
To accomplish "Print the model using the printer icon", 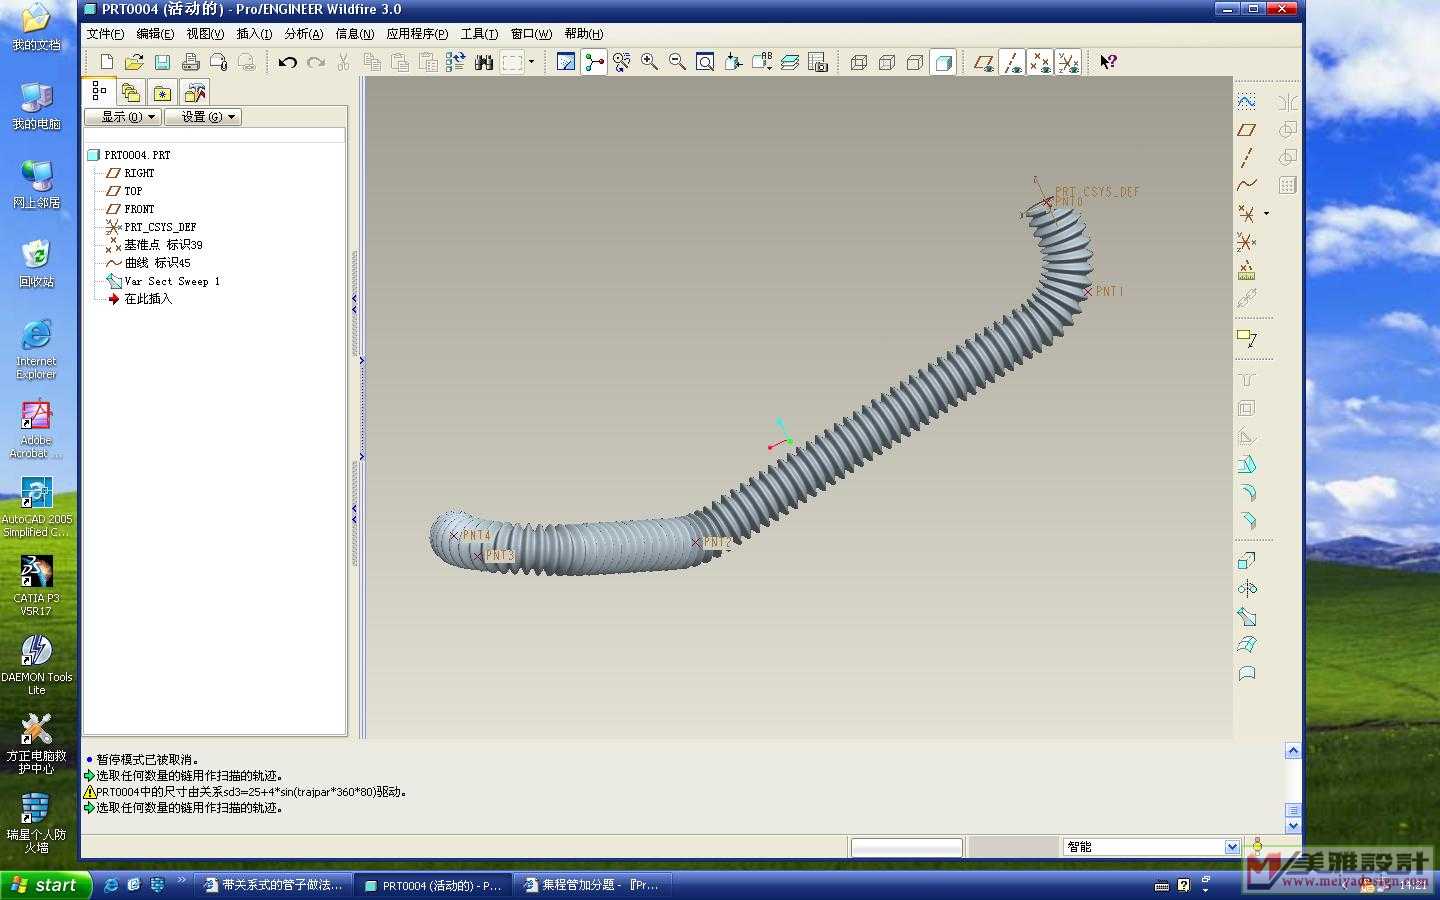I will [190, 62].
